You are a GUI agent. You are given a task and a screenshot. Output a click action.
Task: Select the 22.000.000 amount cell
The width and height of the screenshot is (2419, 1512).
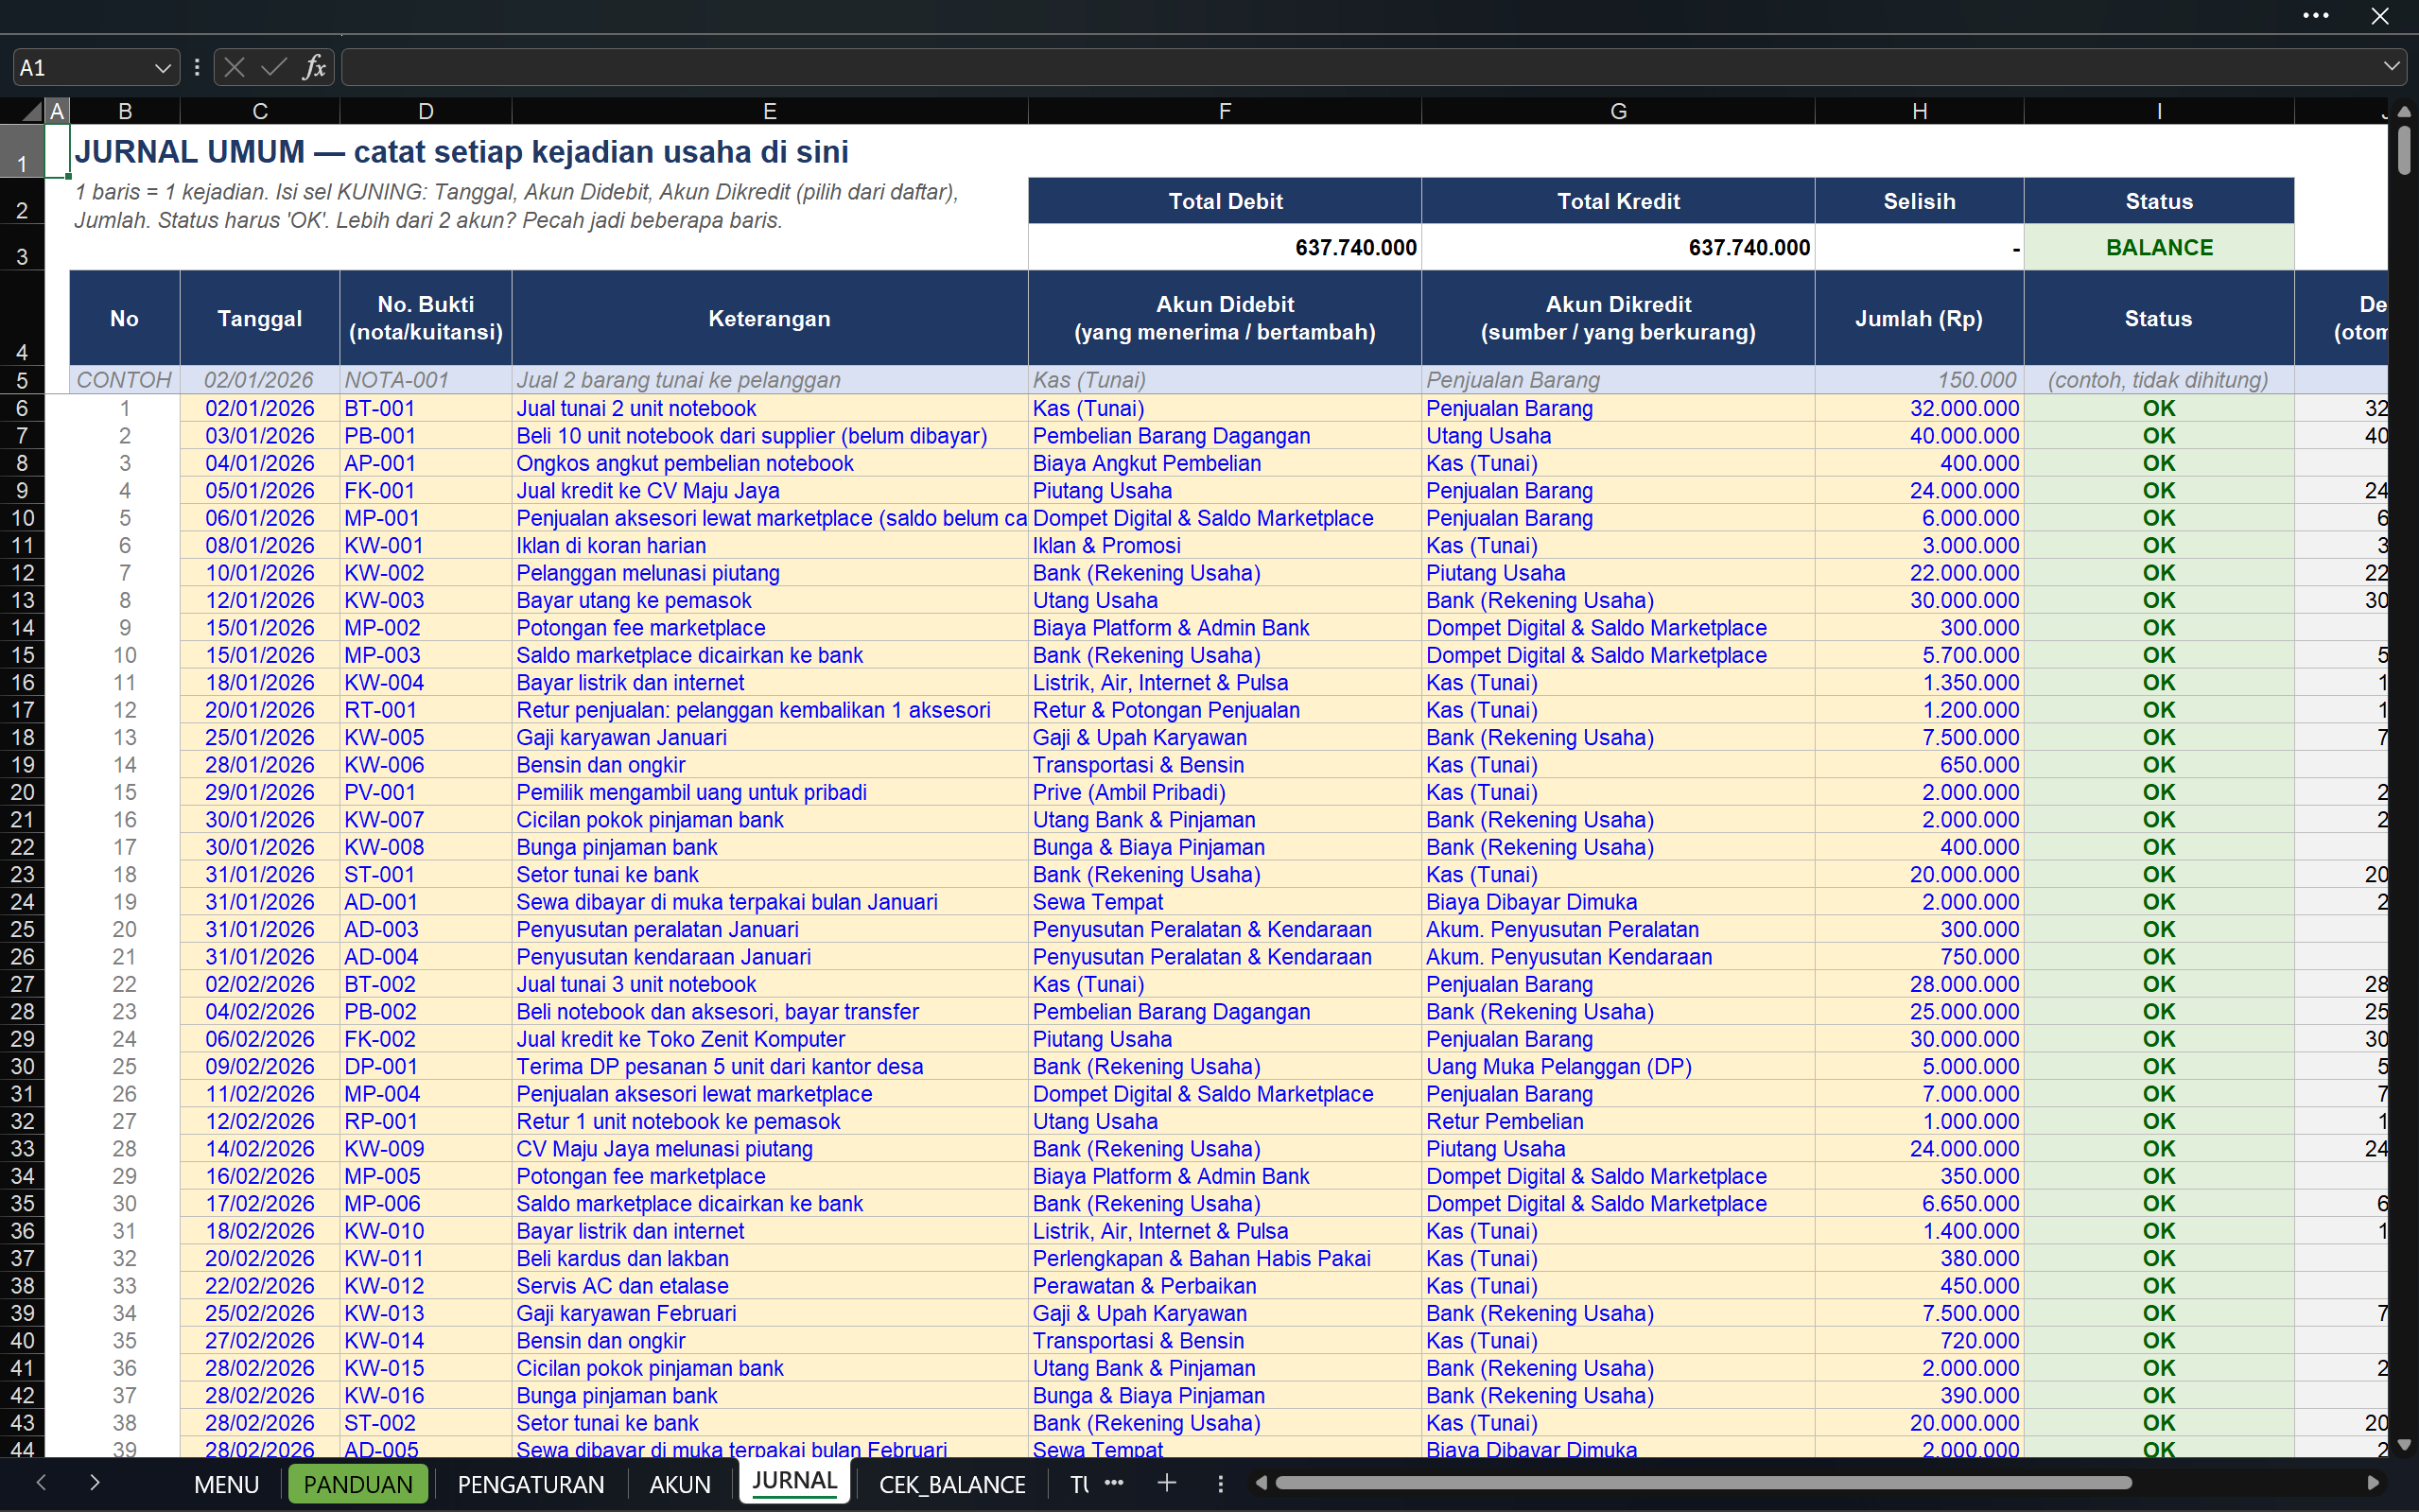pyautogui.click(x=1919, y=573)
